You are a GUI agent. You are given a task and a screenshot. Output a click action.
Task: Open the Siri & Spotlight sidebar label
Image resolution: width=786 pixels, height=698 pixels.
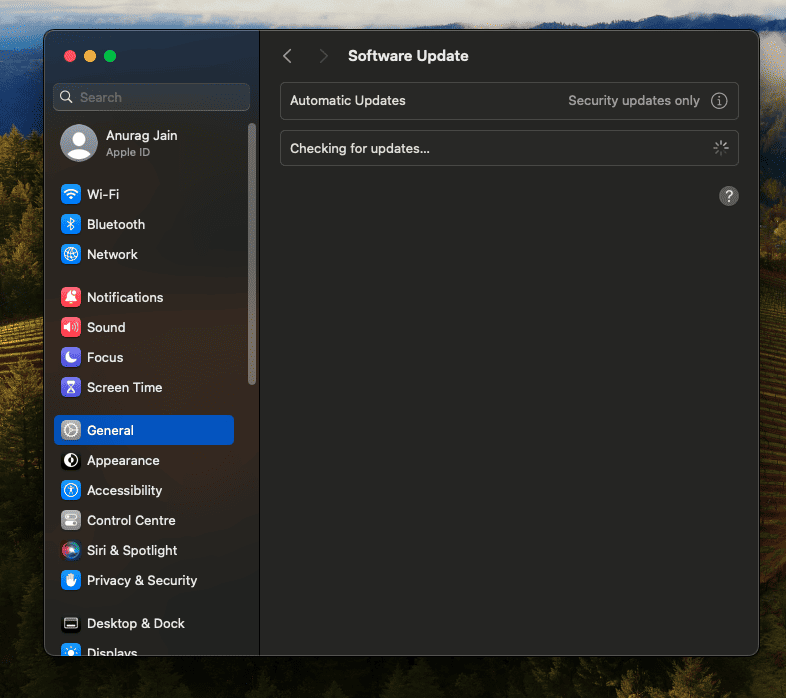point(132,551)
